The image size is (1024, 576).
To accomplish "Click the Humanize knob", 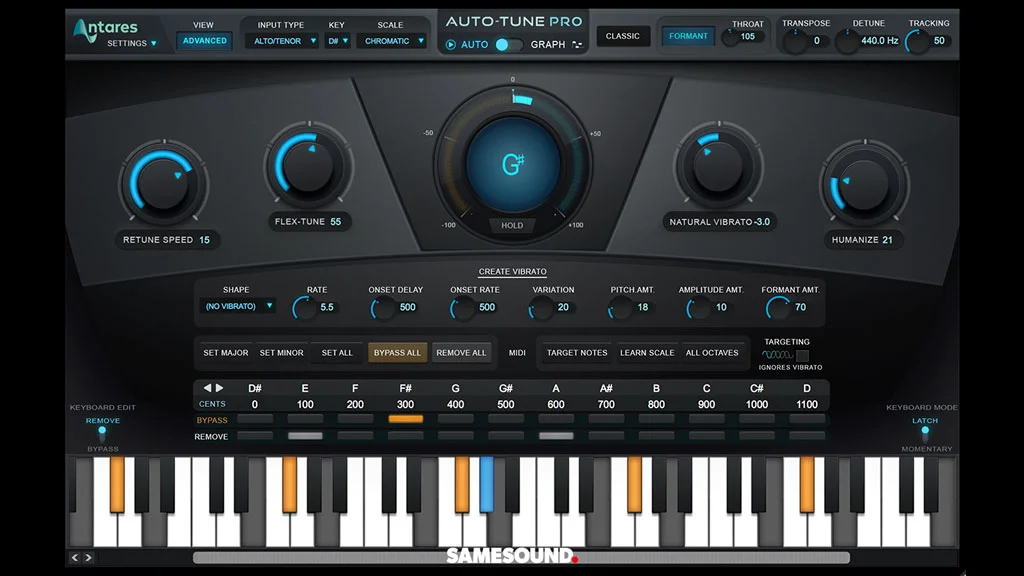I will coord(865,183).
